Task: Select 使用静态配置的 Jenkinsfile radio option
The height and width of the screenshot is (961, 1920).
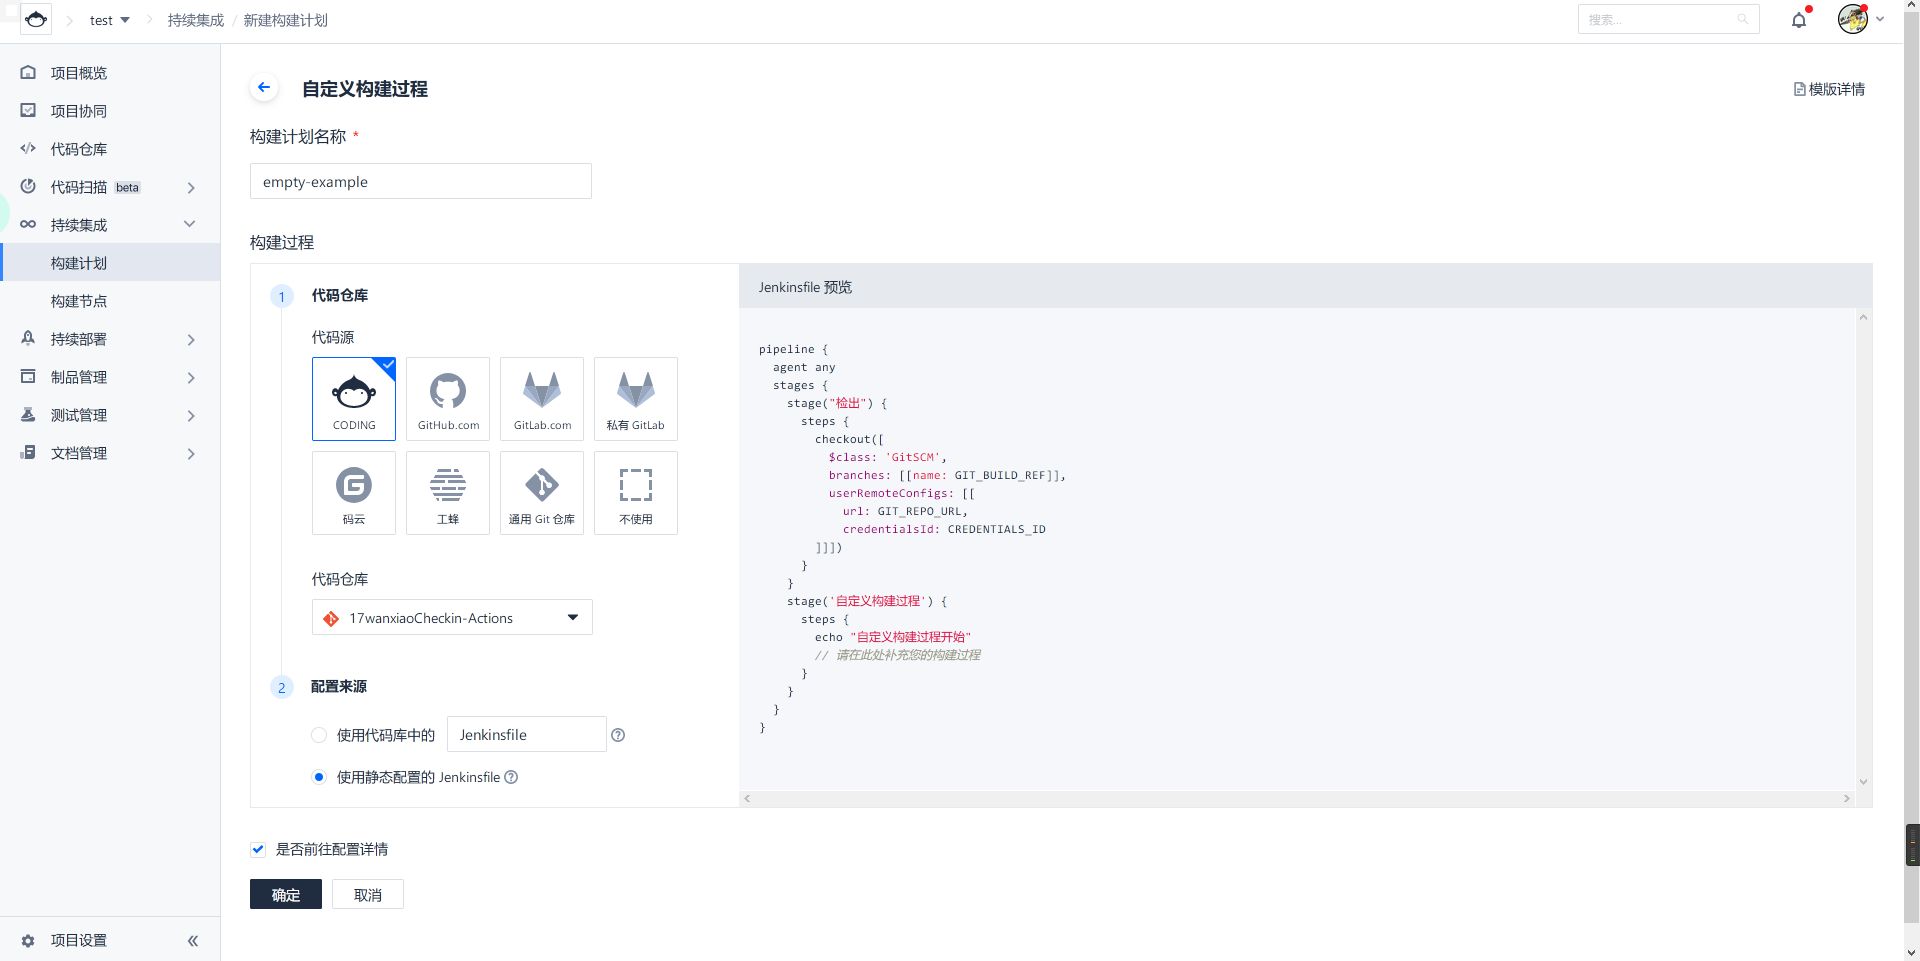Action: 319,777
